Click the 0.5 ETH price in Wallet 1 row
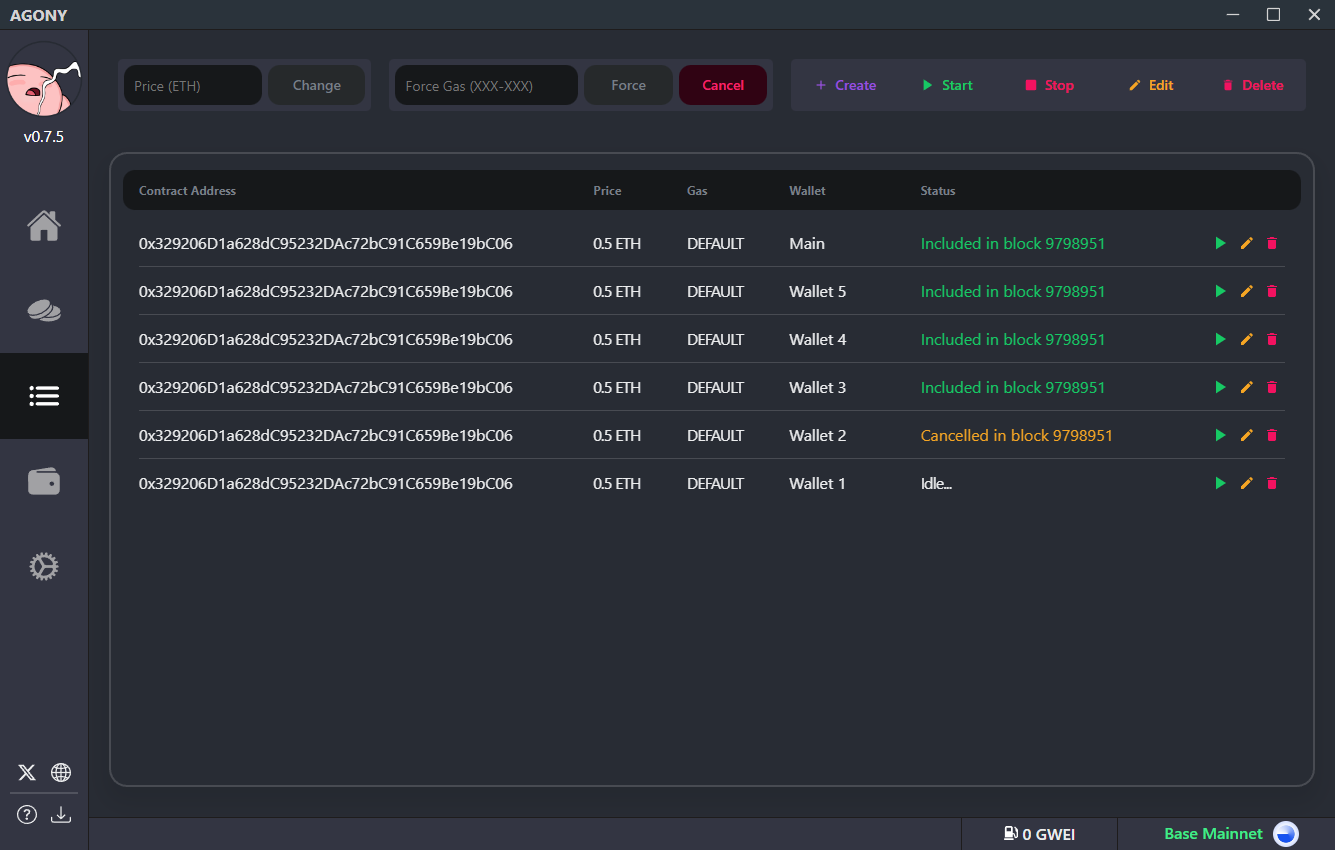This screenshot has height=850, width=1335. (x=617, y=483)
